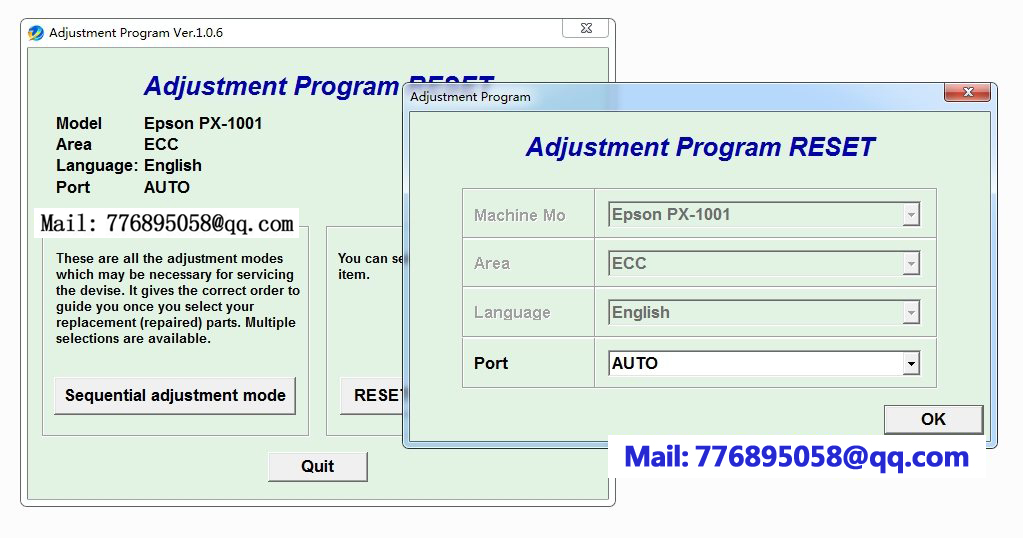
Task: Click the OK button in the dialog
Action: click(x=933, y=419)
